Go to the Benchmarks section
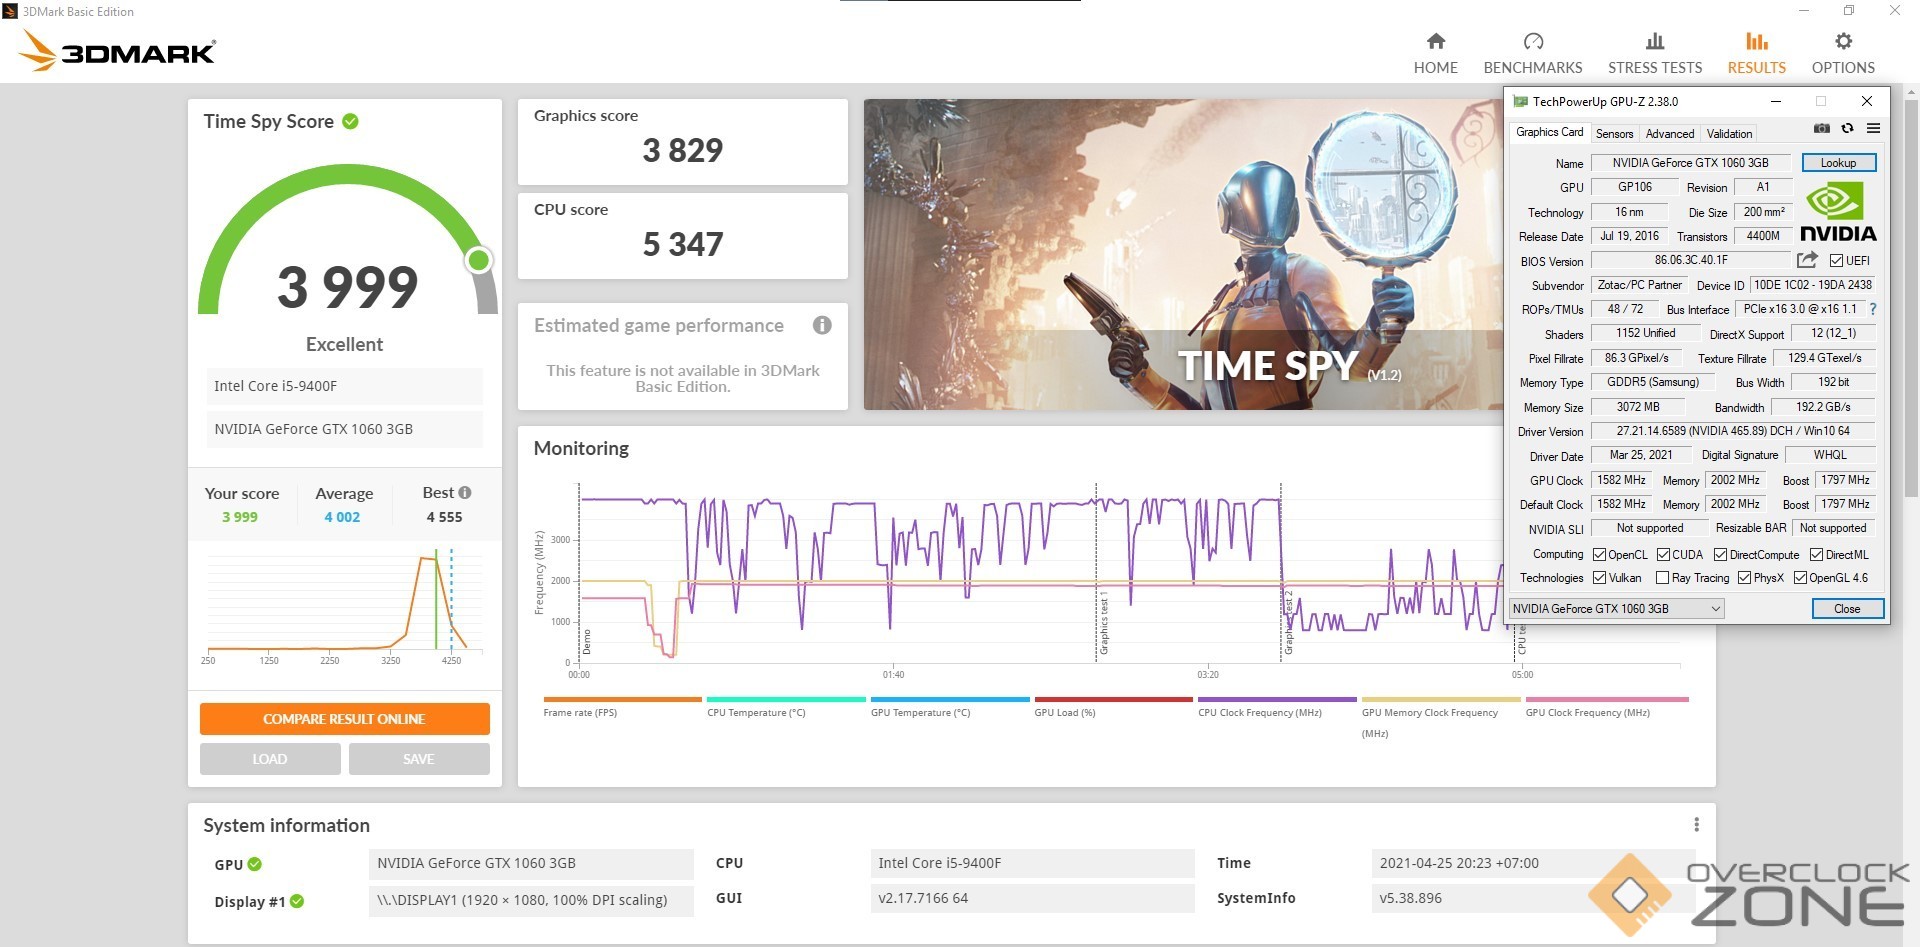The image size is (1920, 947). click(1532, 53)
